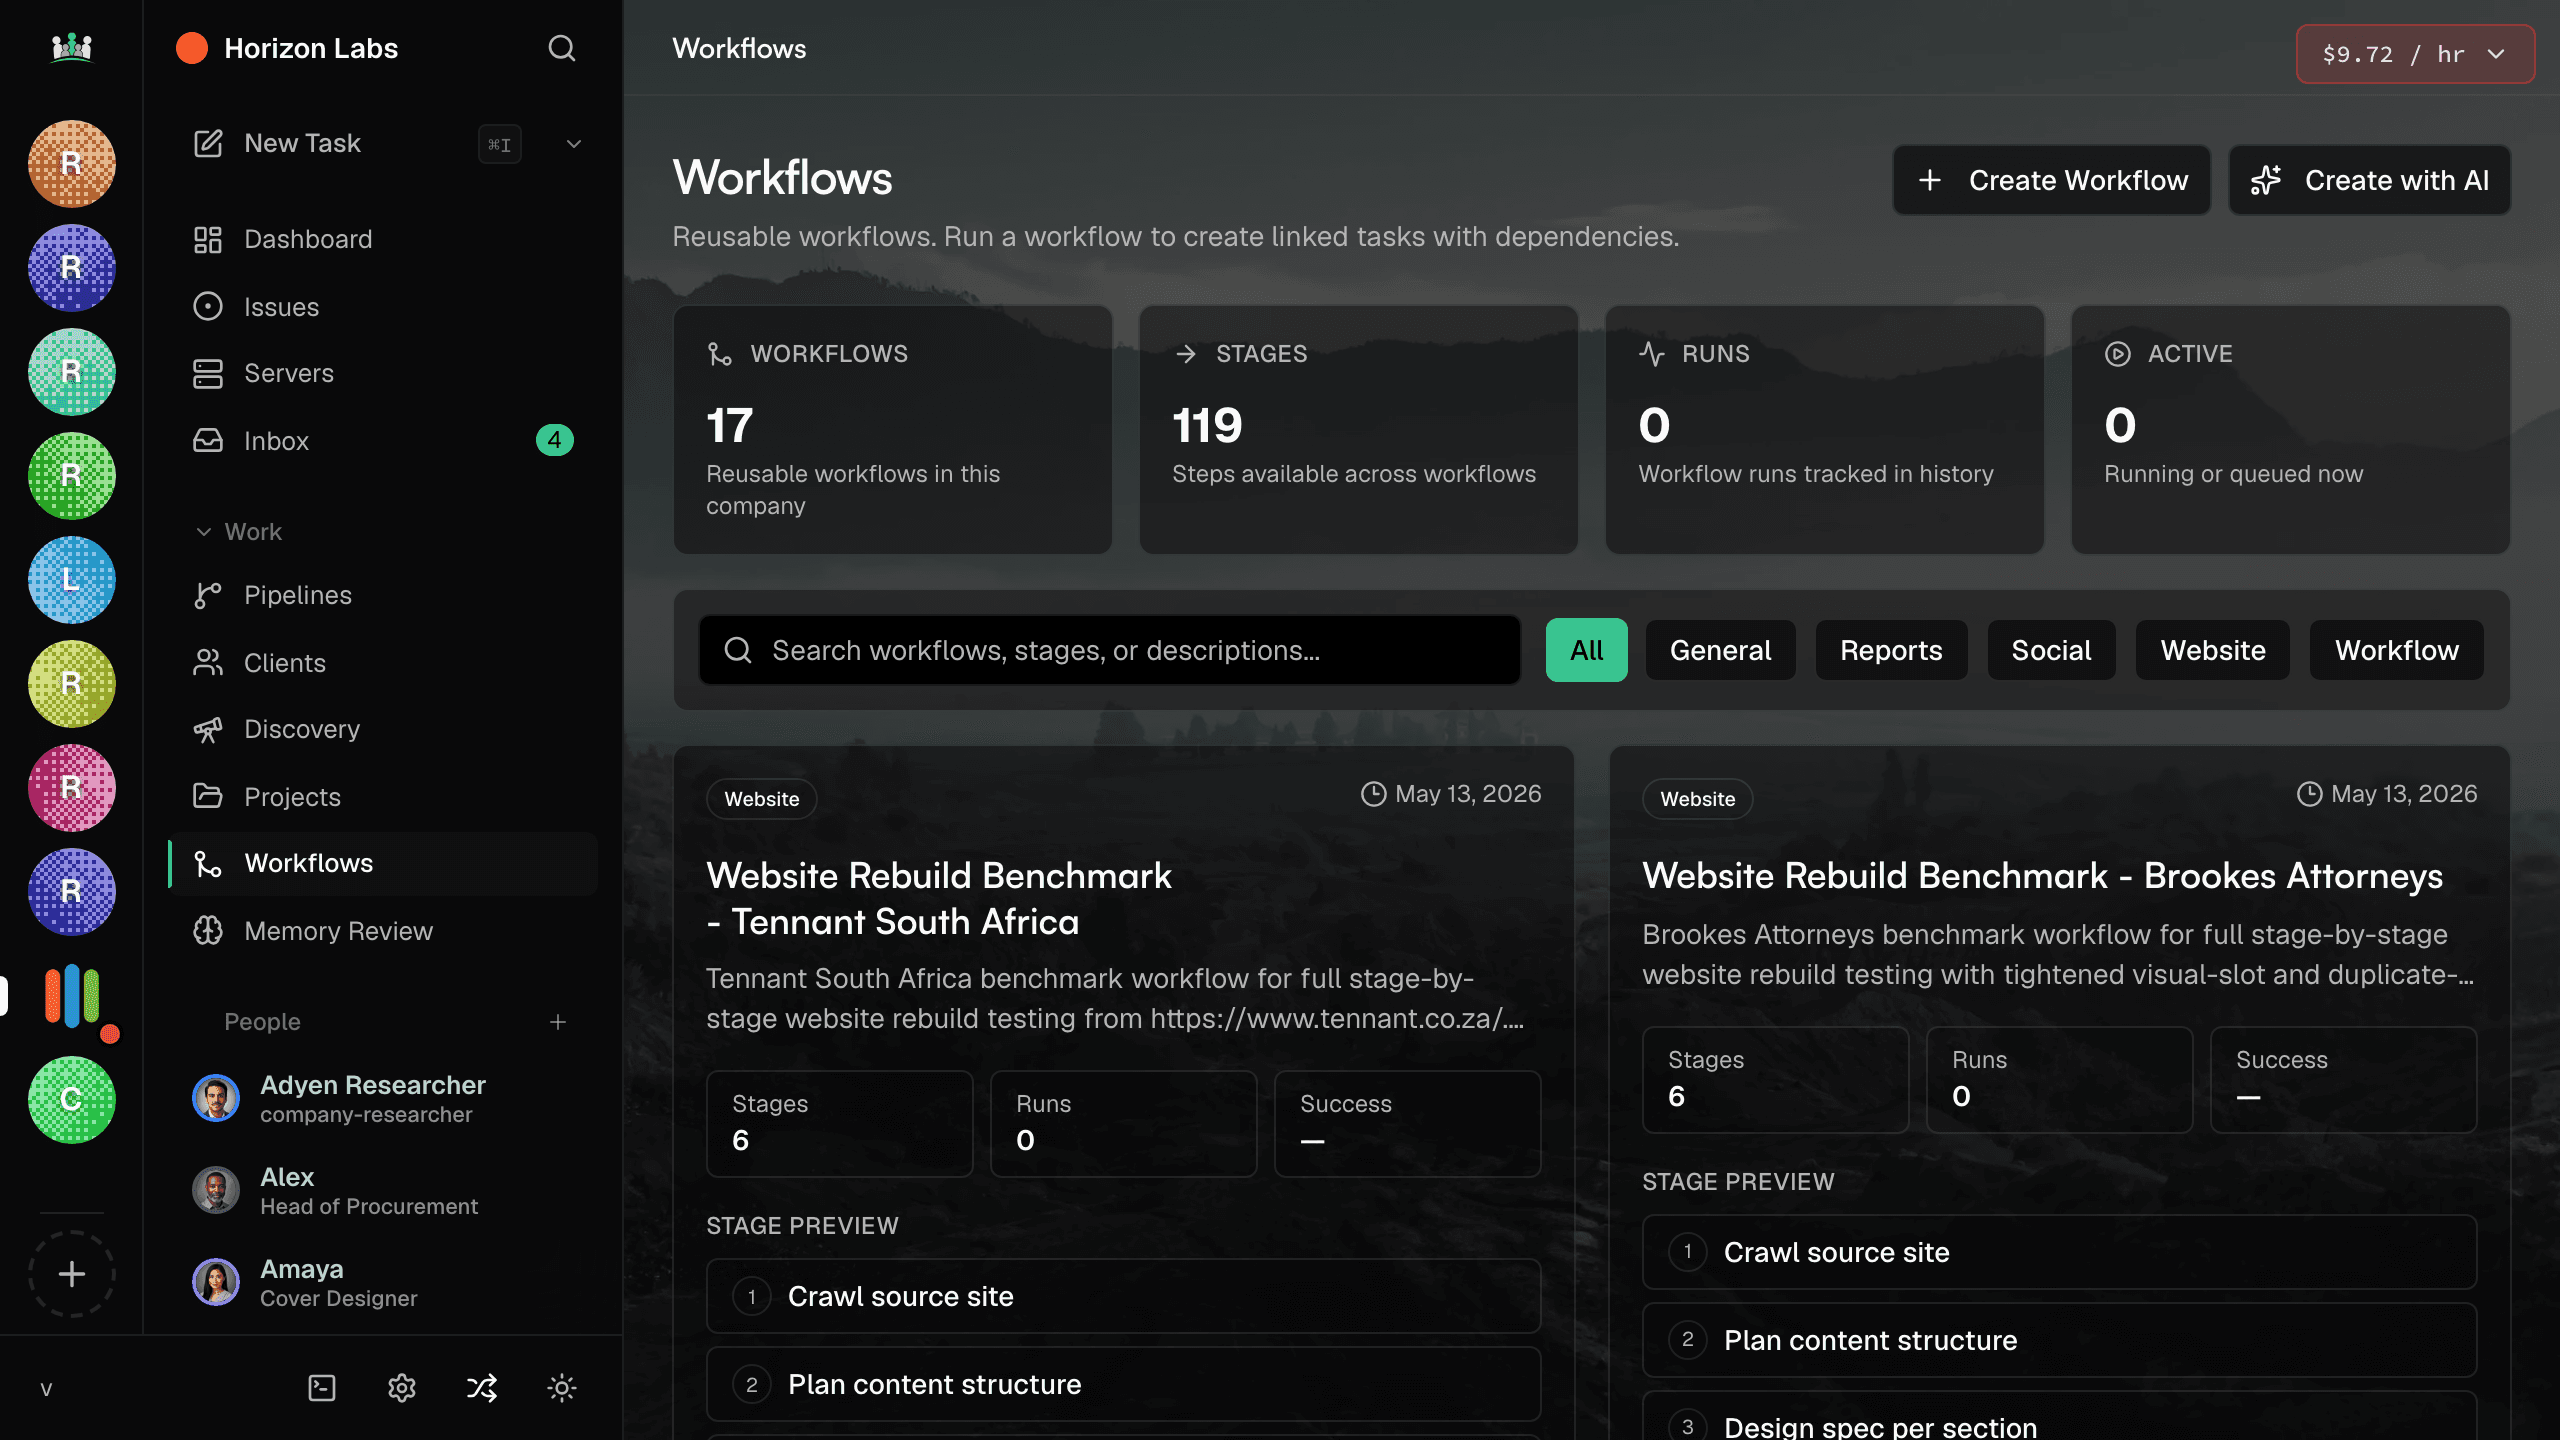This screenshot has width=2560, height=1440.
Task: Click the STAGES stat card showing 119
Action: click(x=1358, y=430)
